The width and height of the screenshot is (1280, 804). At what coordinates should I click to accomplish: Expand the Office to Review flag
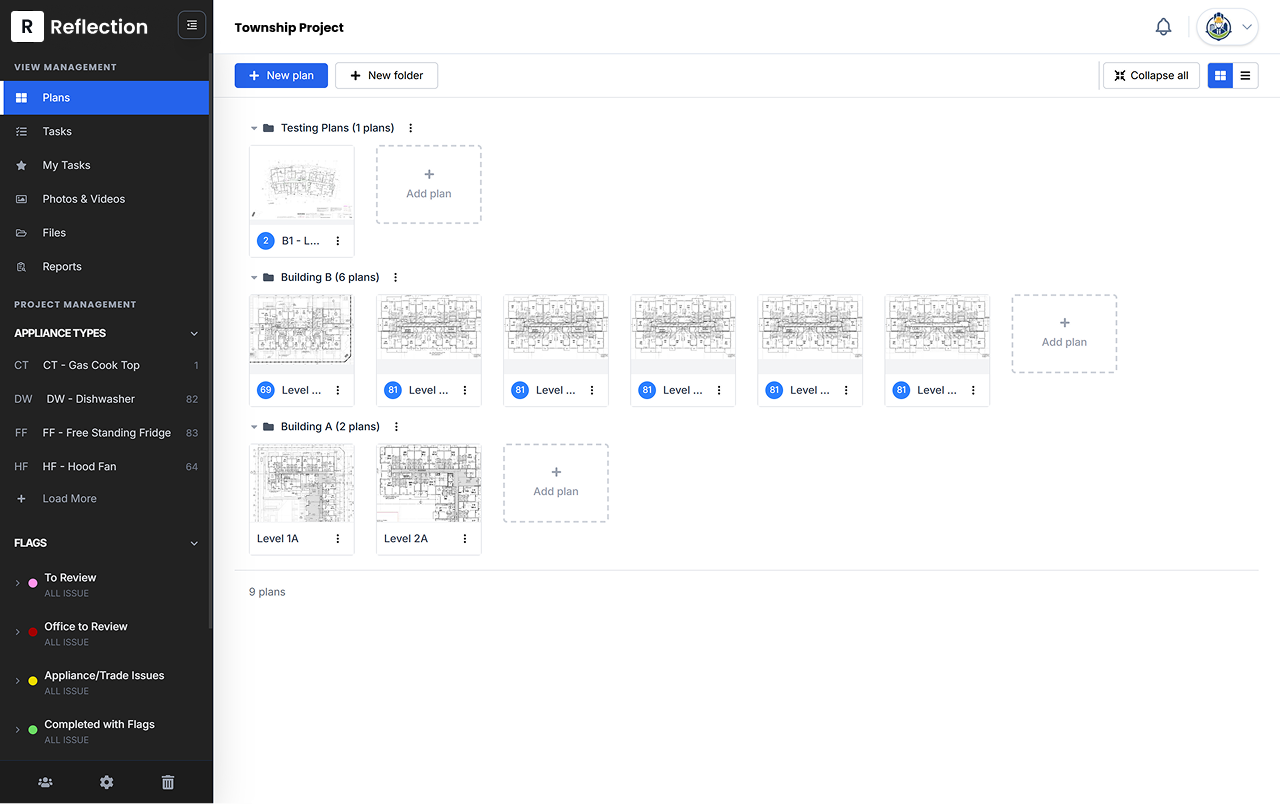tap(18, 632)
